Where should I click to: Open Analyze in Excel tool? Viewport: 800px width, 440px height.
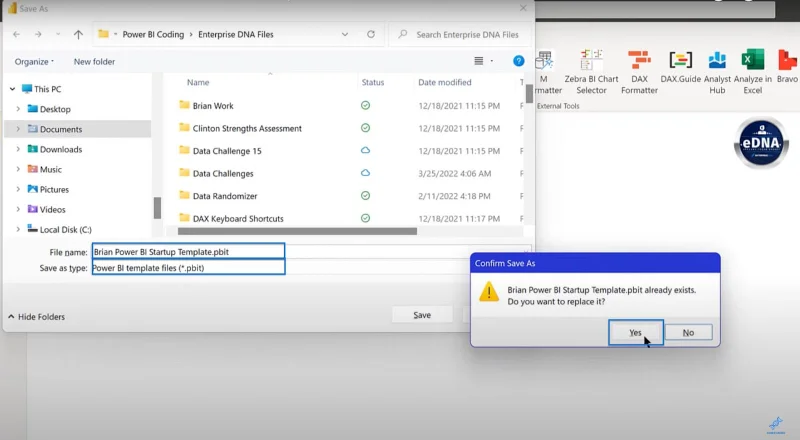[753, 72]
